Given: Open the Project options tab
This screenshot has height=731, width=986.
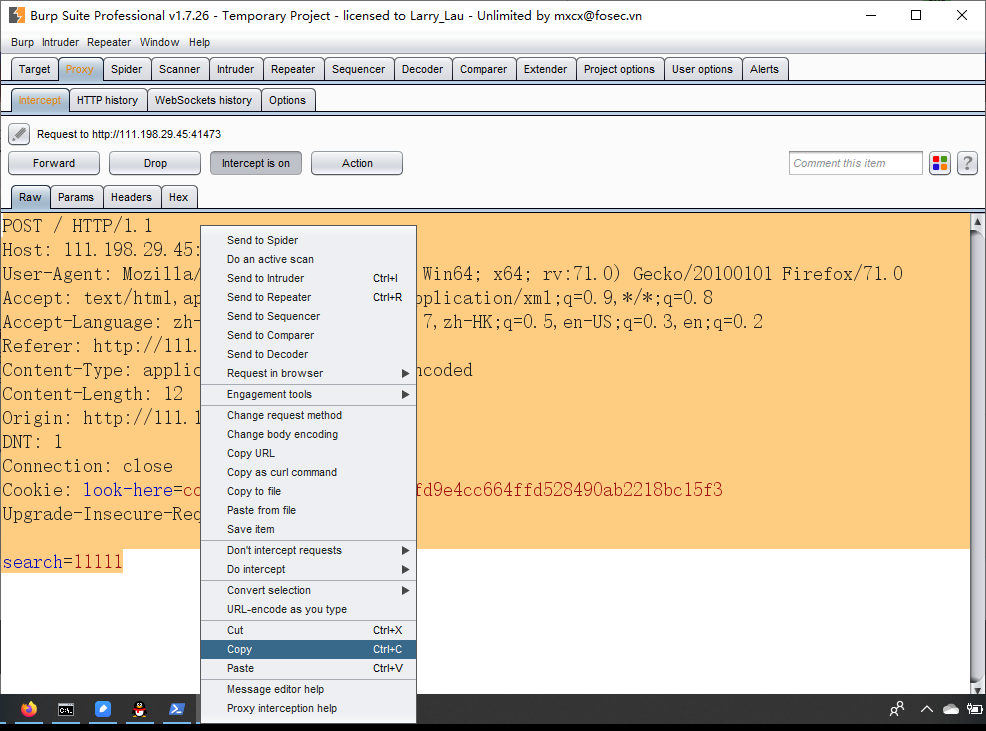Looking at the screenshot, I should point(619,69).
